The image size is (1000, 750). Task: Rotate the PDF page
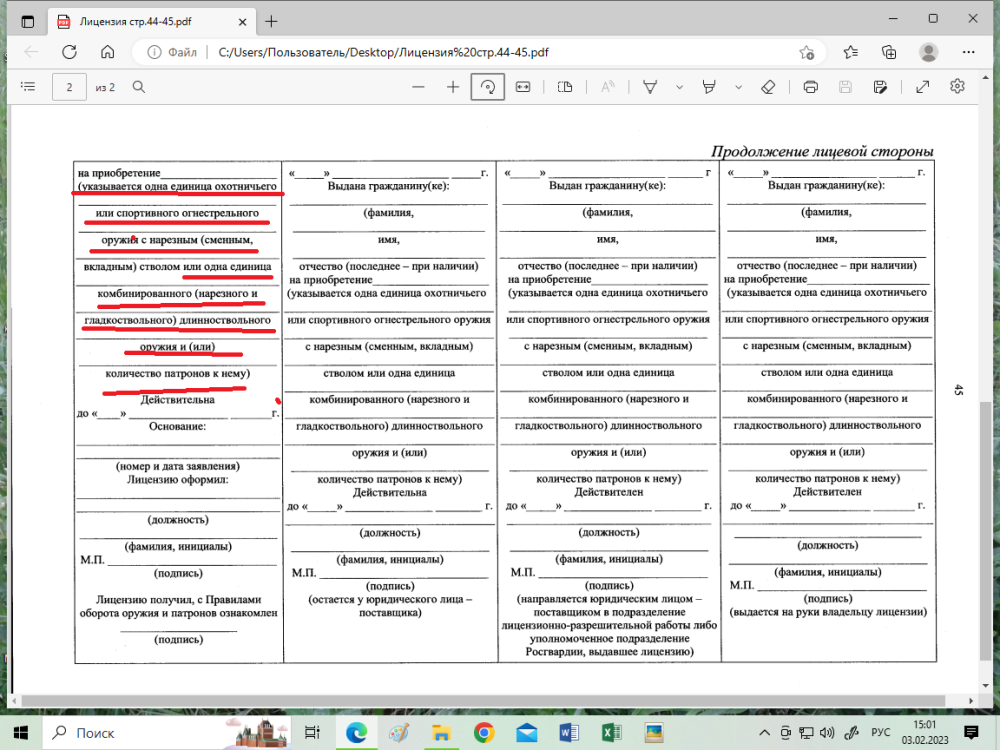coord(487,87)
